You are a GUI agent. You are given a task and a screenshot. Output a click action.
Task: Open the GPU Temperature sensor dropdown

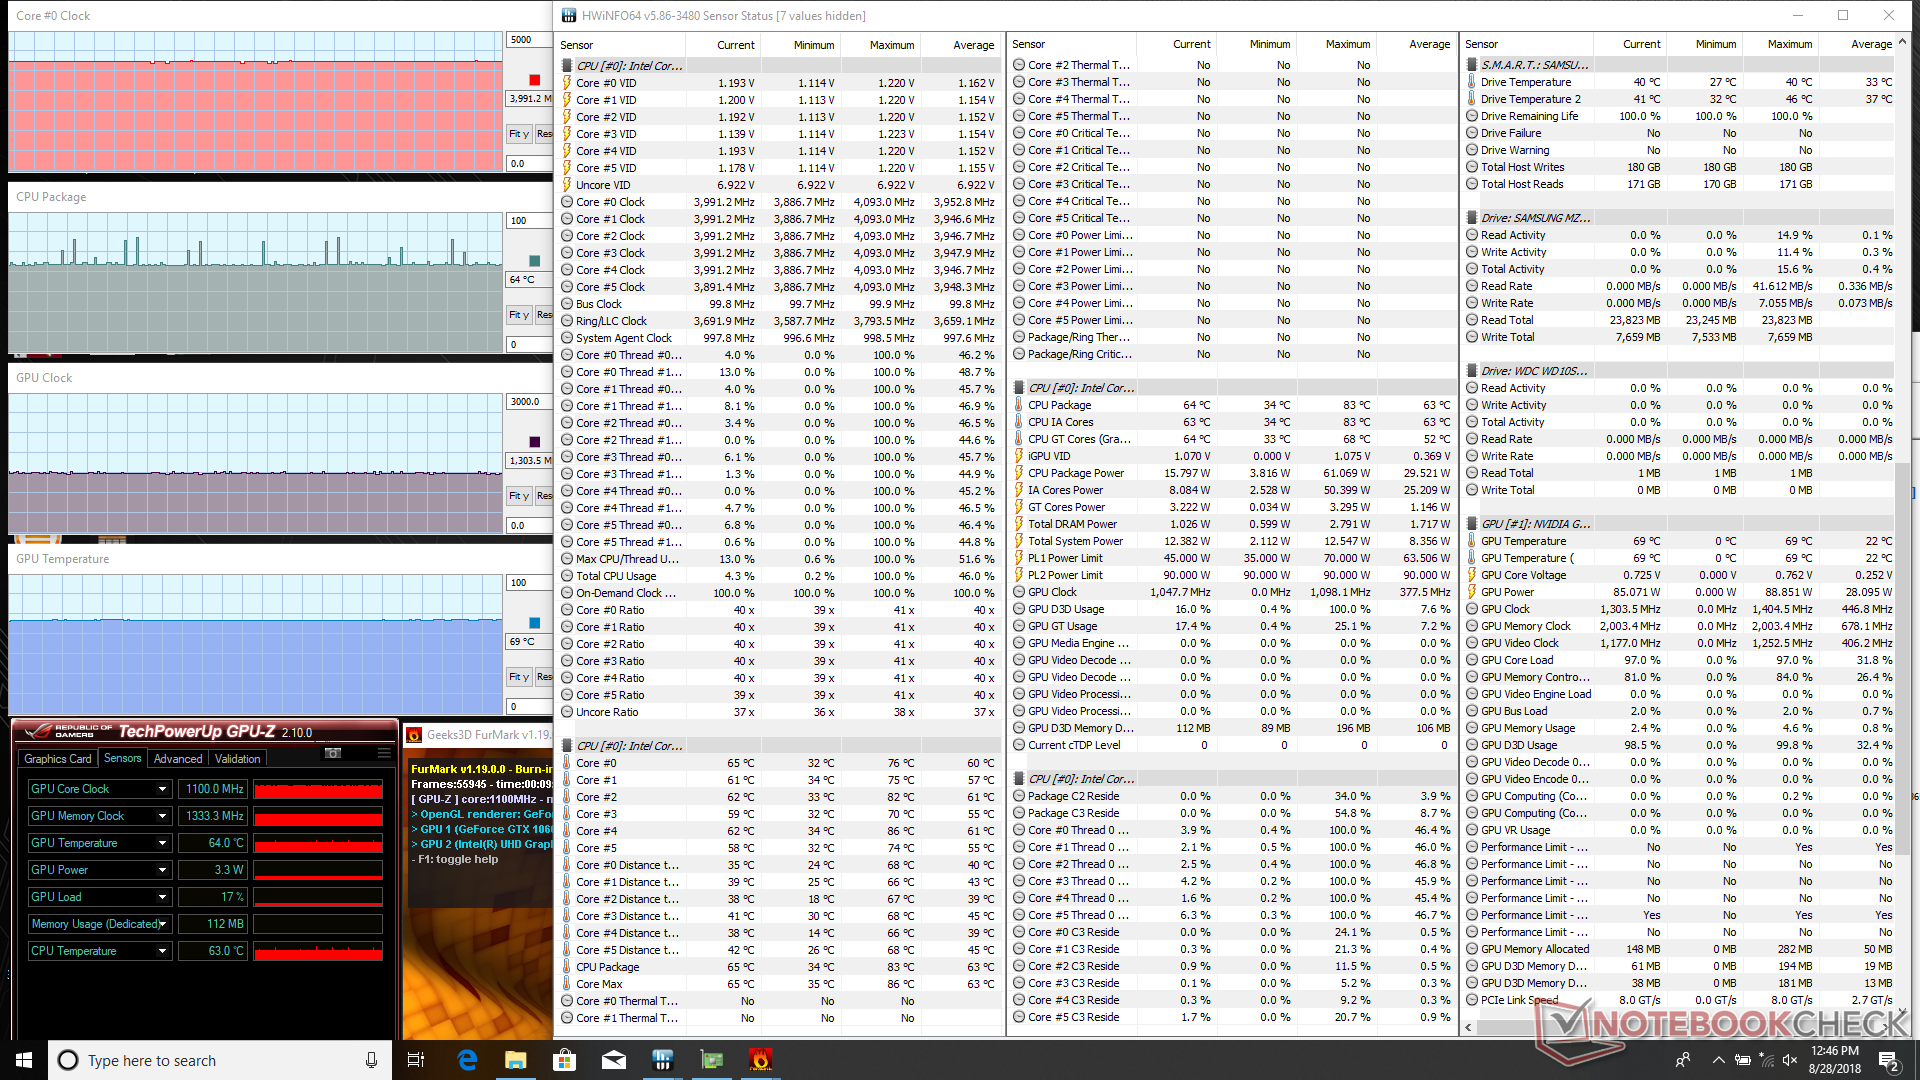162,843
